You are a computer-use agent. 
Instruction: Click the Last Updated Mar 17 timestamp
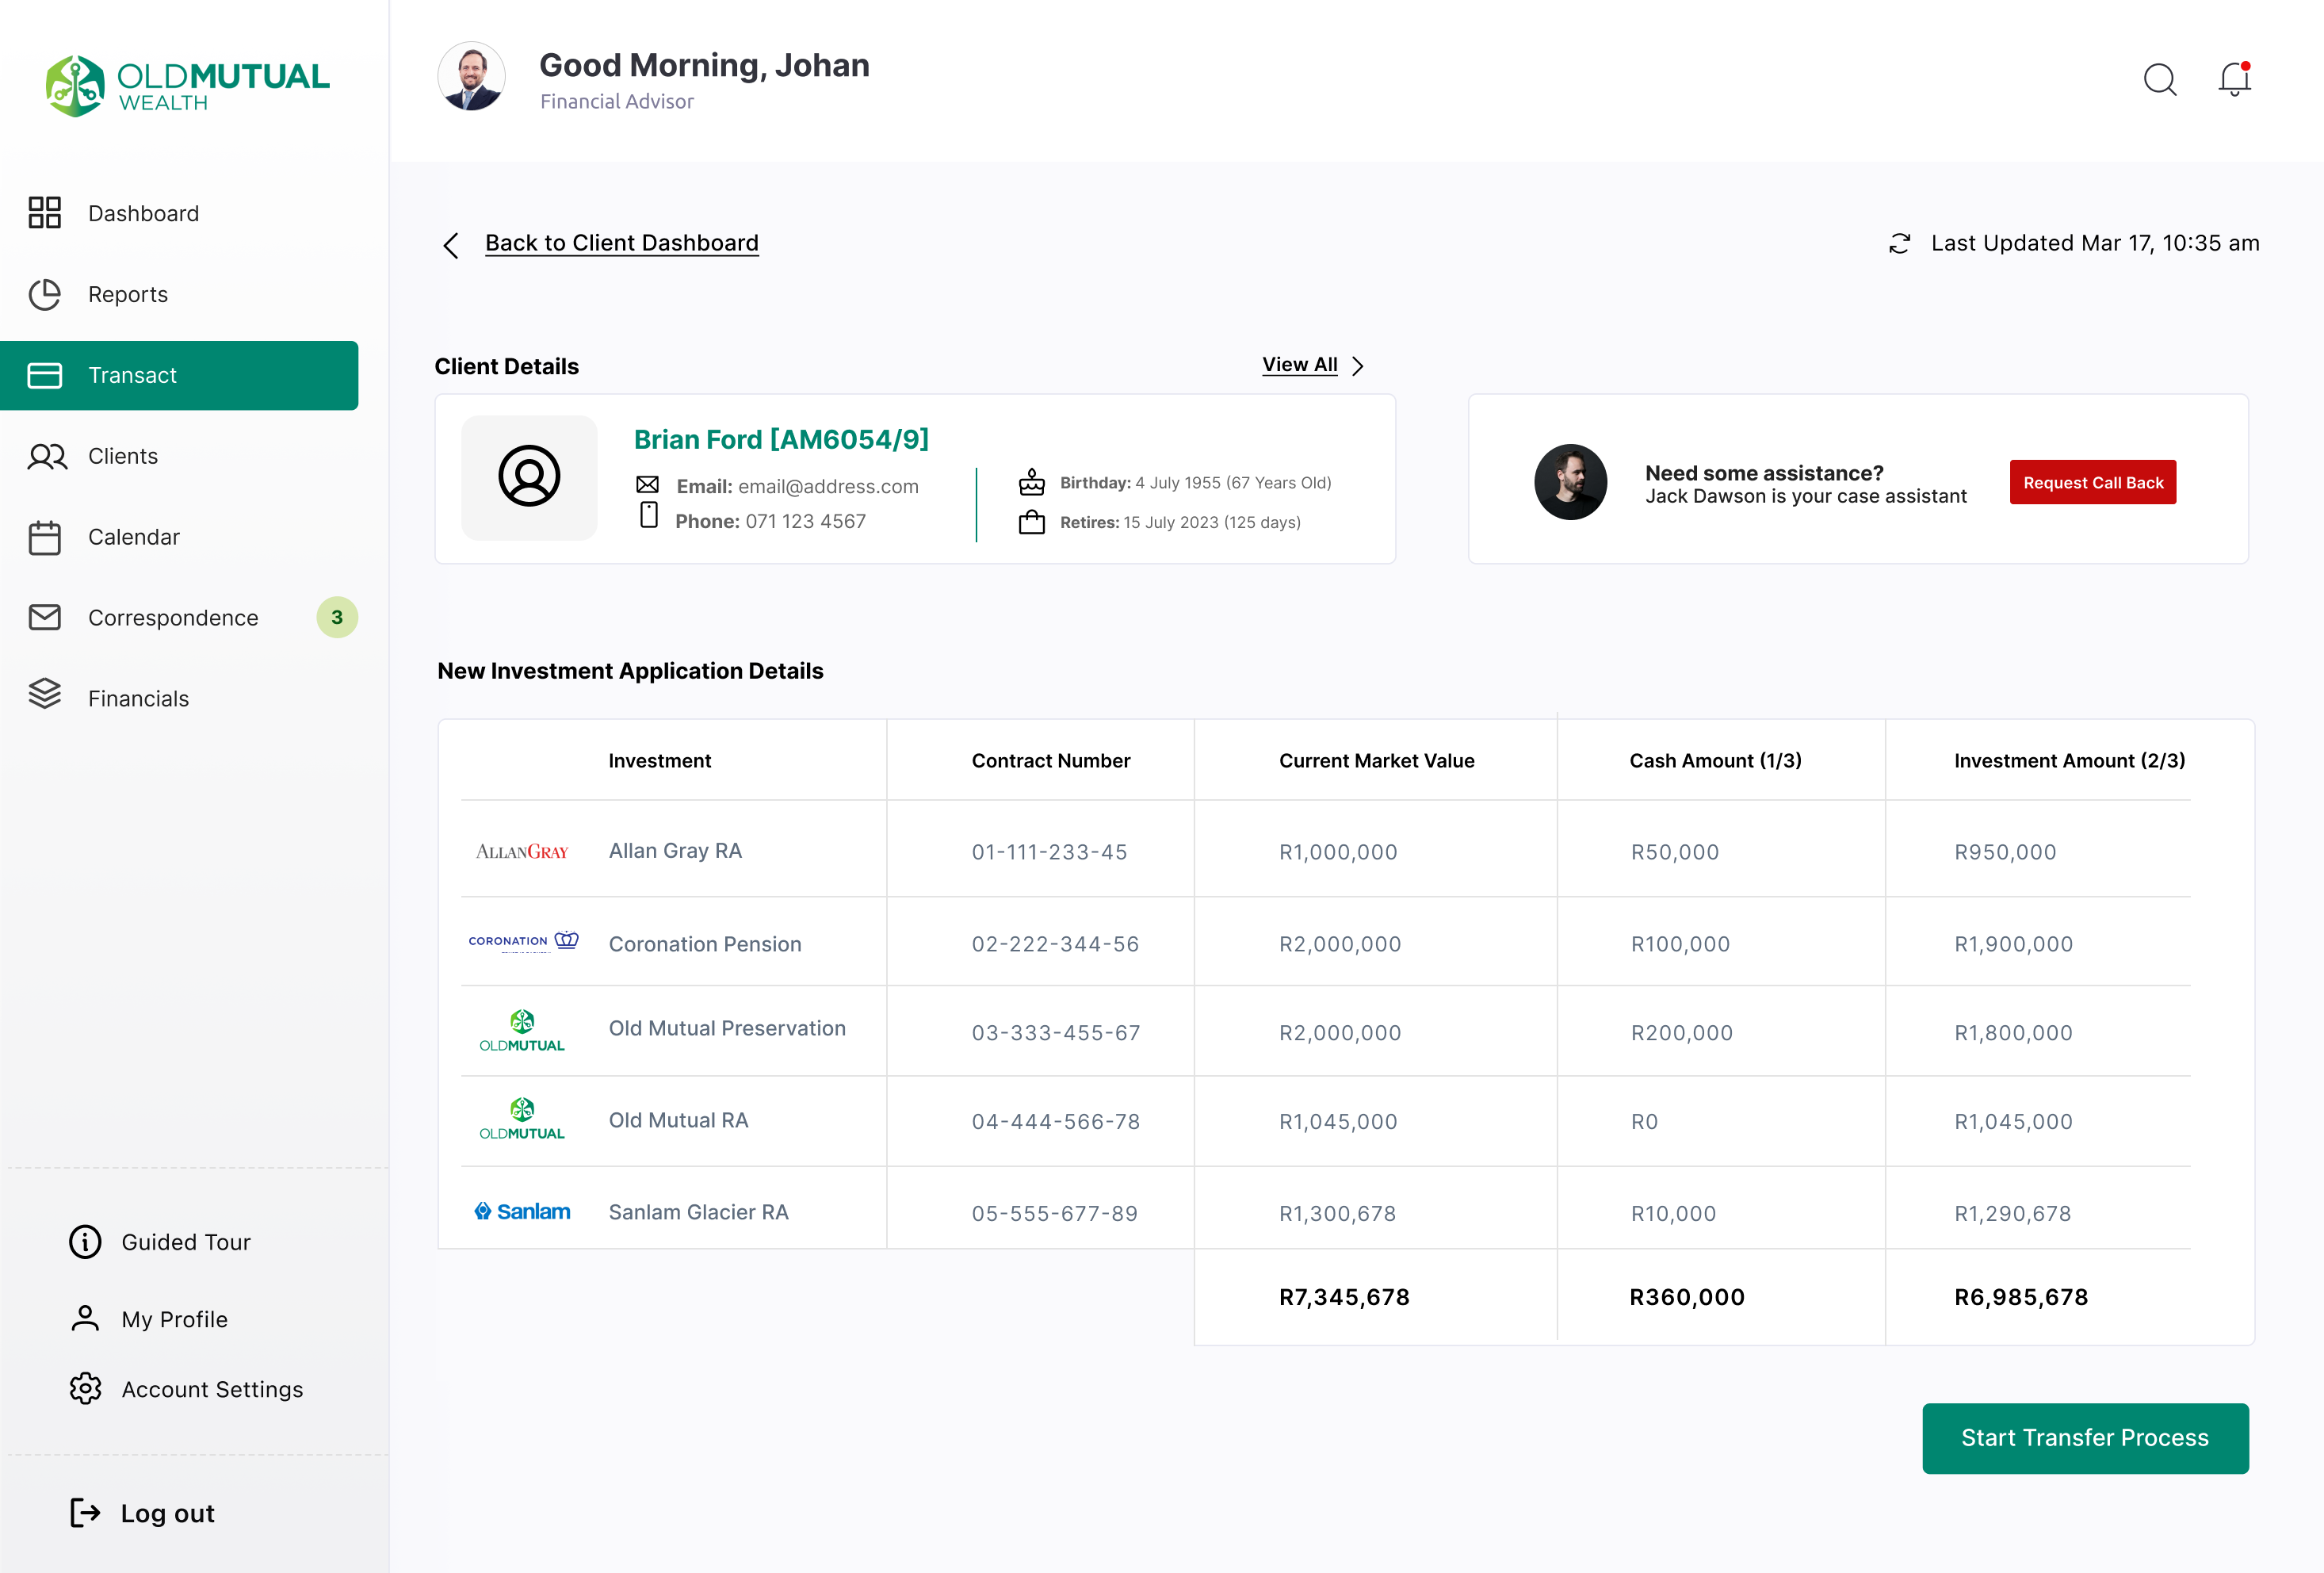coord(2094,243)
